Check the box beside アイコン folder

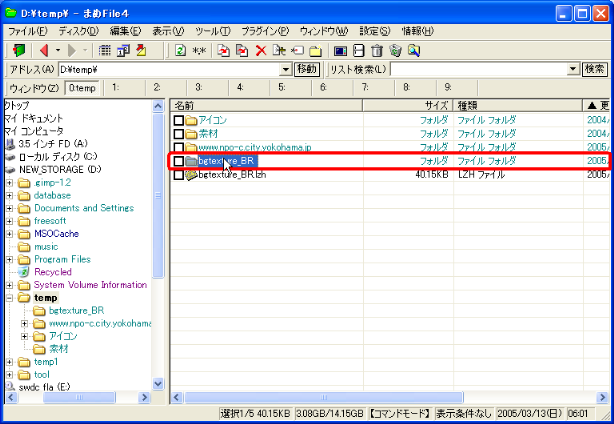tap(179, 121)
